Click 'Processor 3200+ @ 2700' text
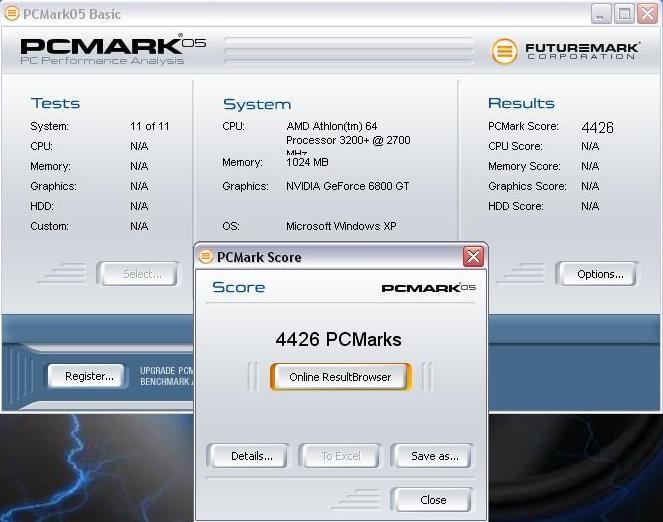The image size is (663, 522). coord(348,140)
